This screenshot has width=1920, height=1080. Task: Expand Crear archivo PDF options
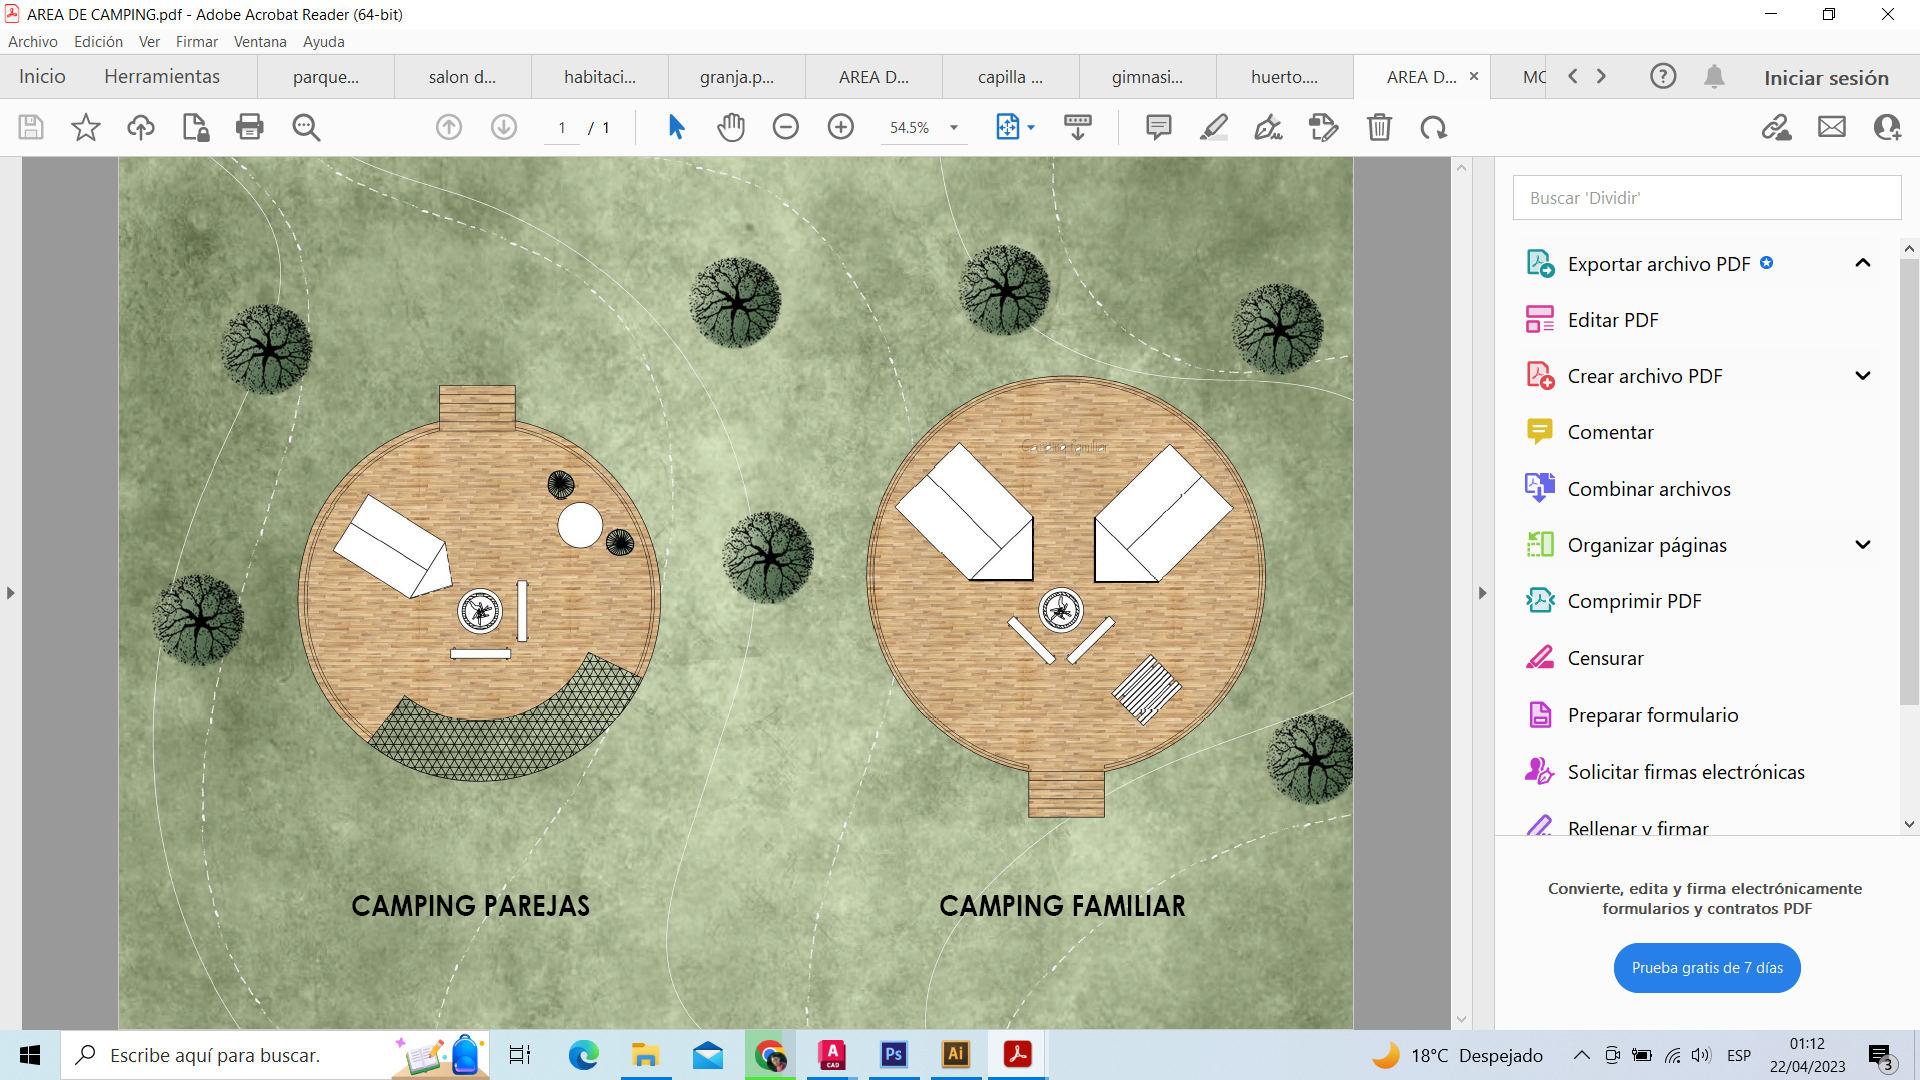pos(1862,376)
